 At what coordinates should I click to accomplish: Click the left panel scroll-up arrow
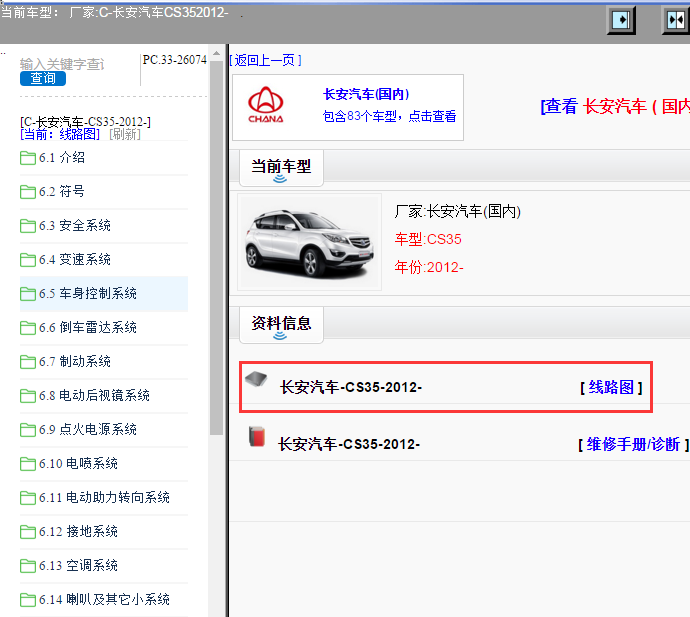coord(216,54)
